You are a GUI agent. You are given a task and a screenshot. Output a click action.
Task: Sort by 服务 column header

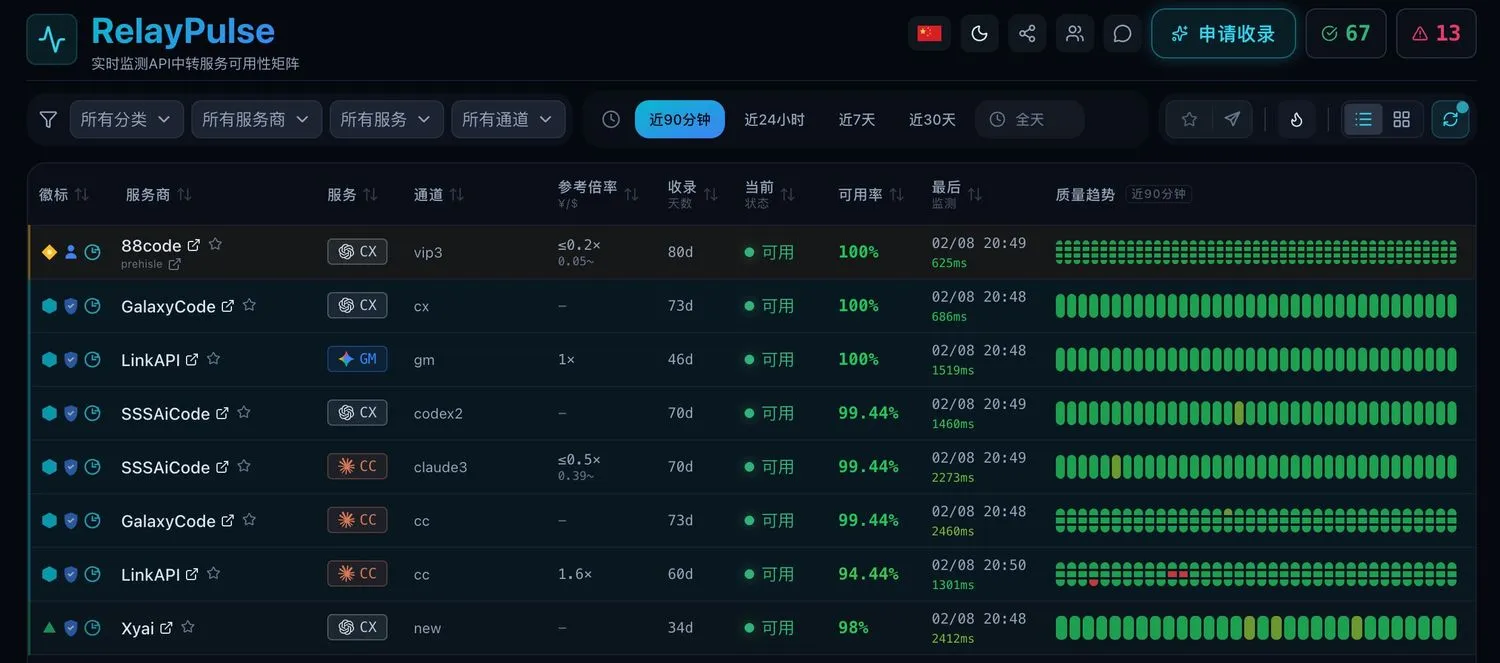pos(352,194)
